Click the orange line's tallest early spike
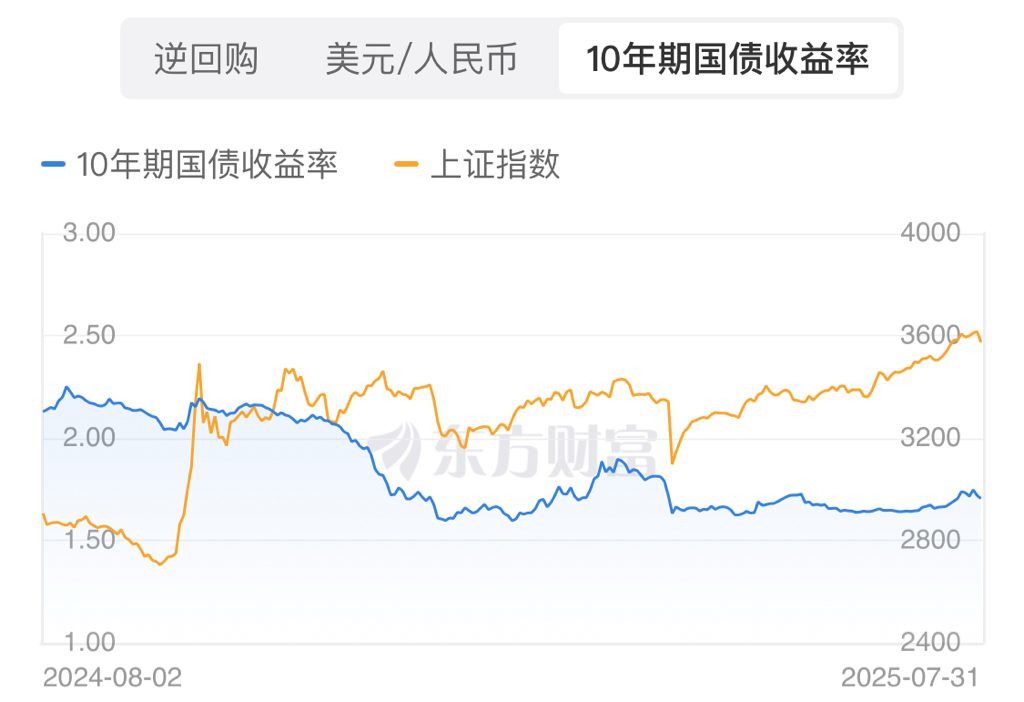This screenshot has height=702, width=1024. (199, 366)
